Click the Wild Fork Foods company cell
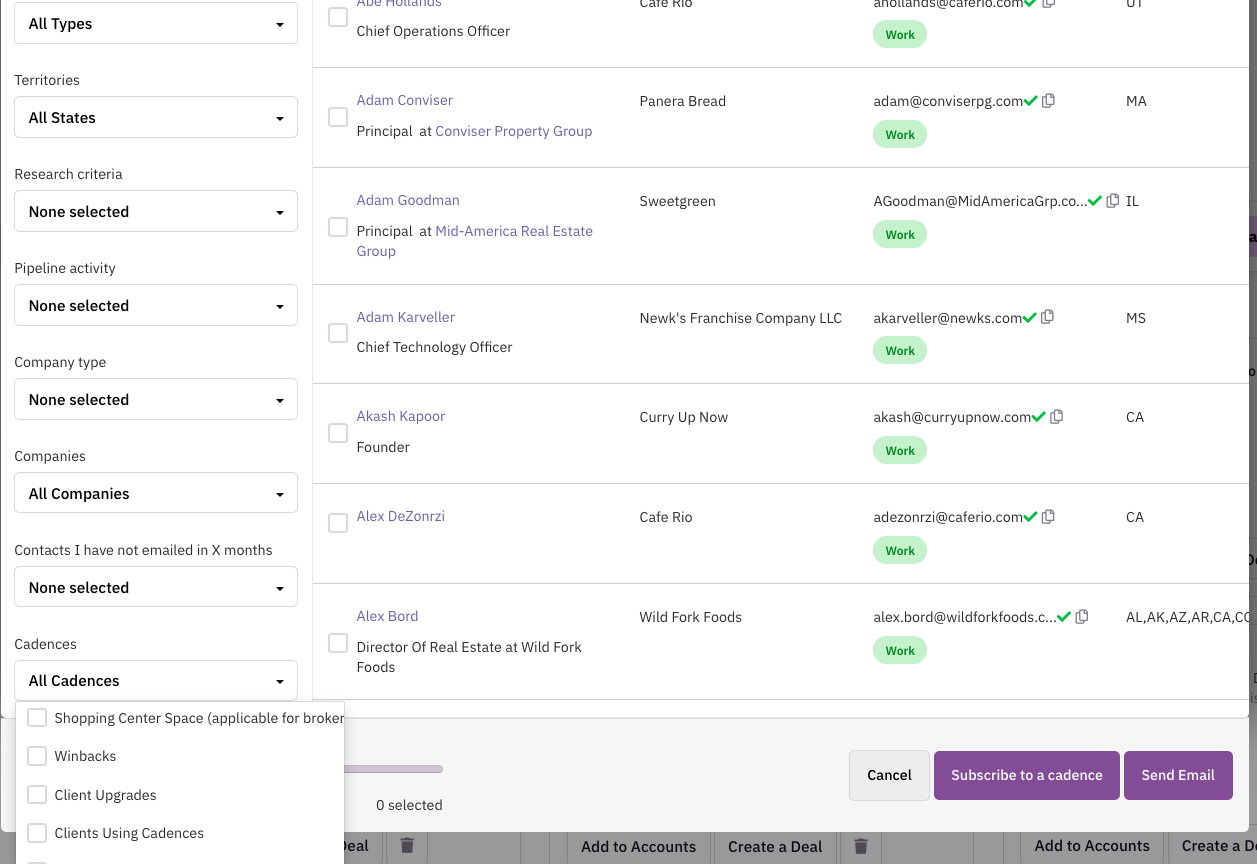The image size is (1257, 864). (x=691, y=617)
